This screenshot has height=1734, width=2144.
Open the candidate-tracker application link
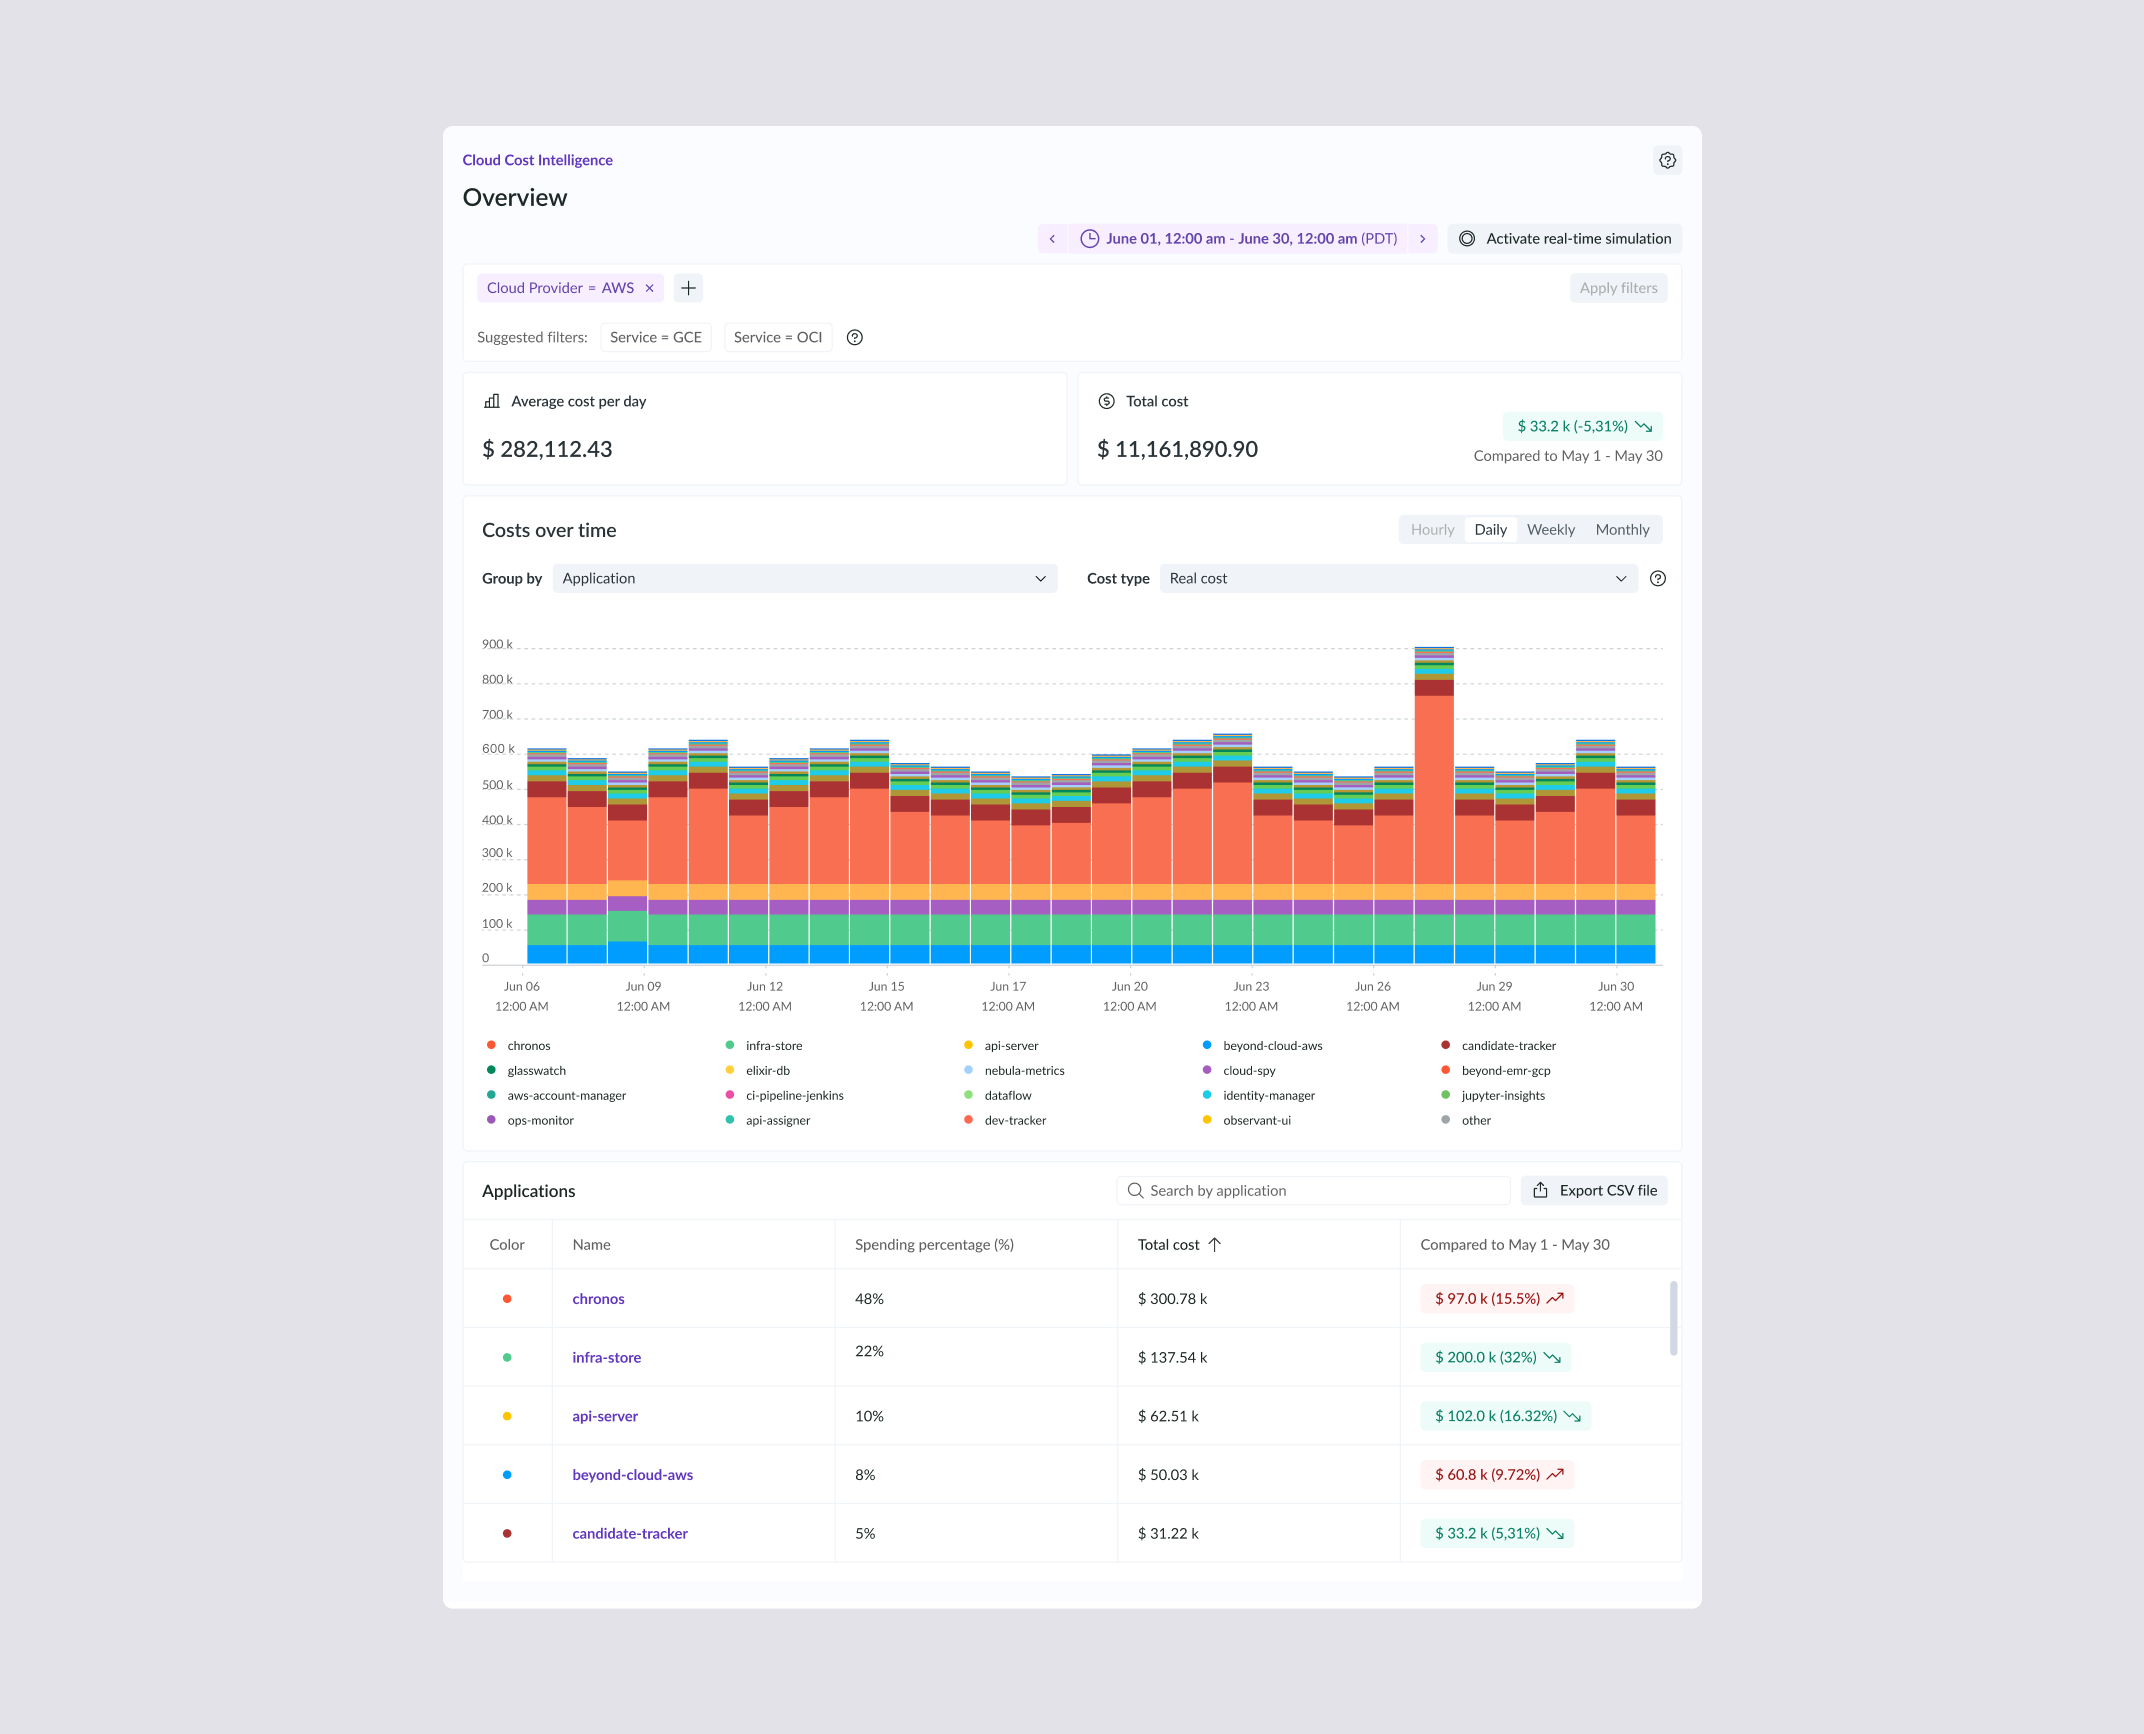[630, 1534]
